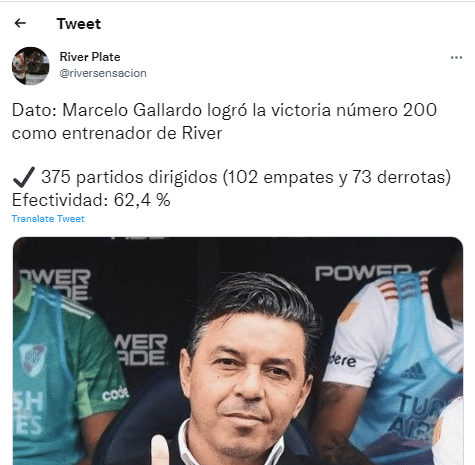Image resolution: width=475 pixels, height=465 pixels.
Task: Open the @riversensacion handle
Action: pyautogui.click(x=103, y=73)
